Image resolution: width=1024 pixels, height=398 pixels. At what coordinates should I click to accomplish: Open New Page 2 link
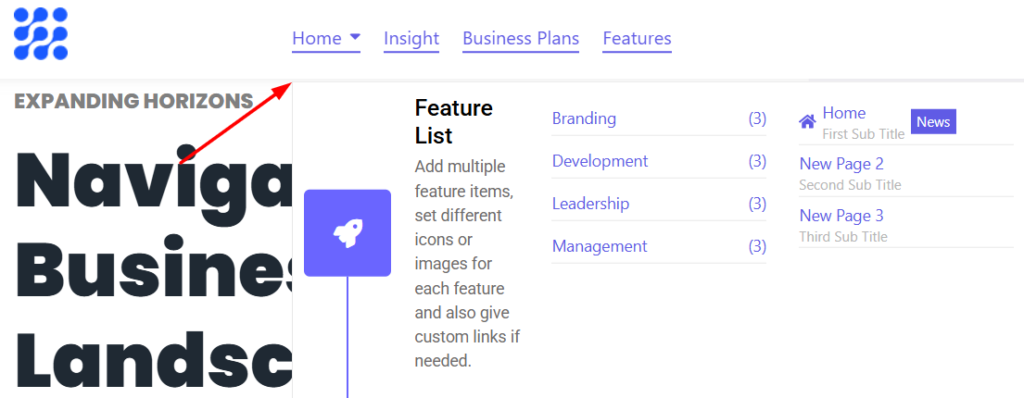tap(841, 163)
